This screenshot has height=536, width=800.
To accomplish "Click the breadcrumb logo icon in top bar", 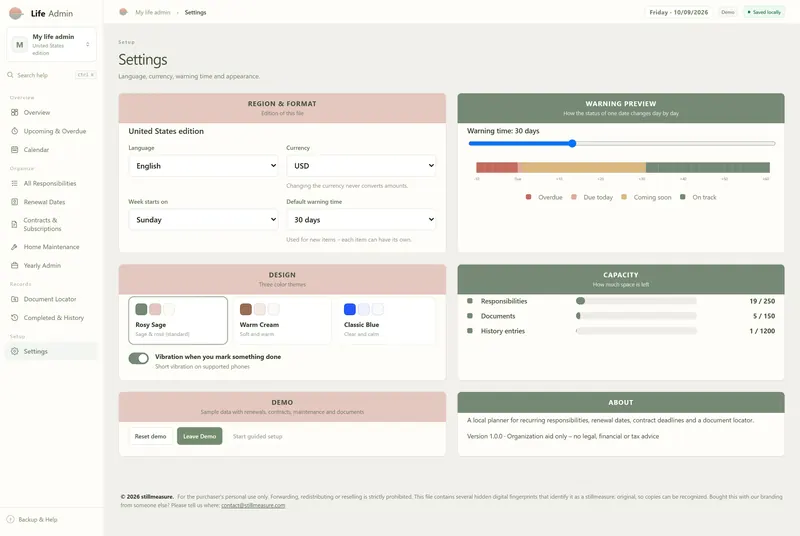I will pos(123,12).
